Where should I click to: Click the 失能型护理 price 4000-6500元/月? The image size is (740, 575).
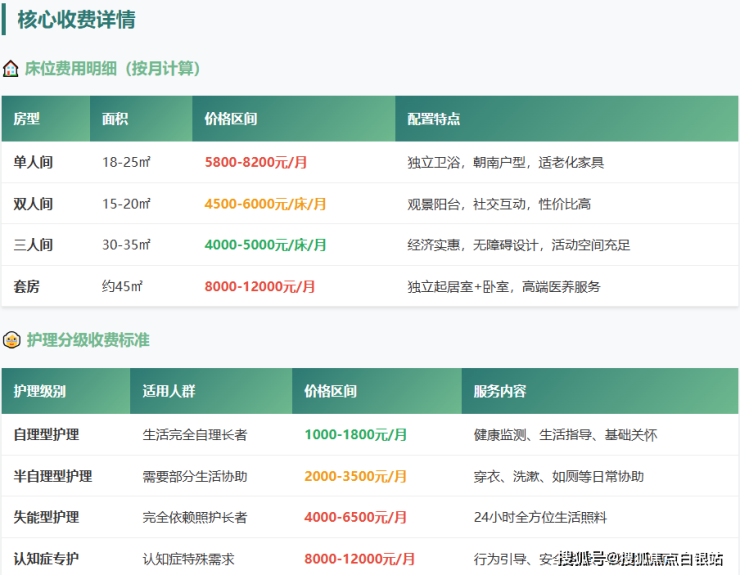355,518
